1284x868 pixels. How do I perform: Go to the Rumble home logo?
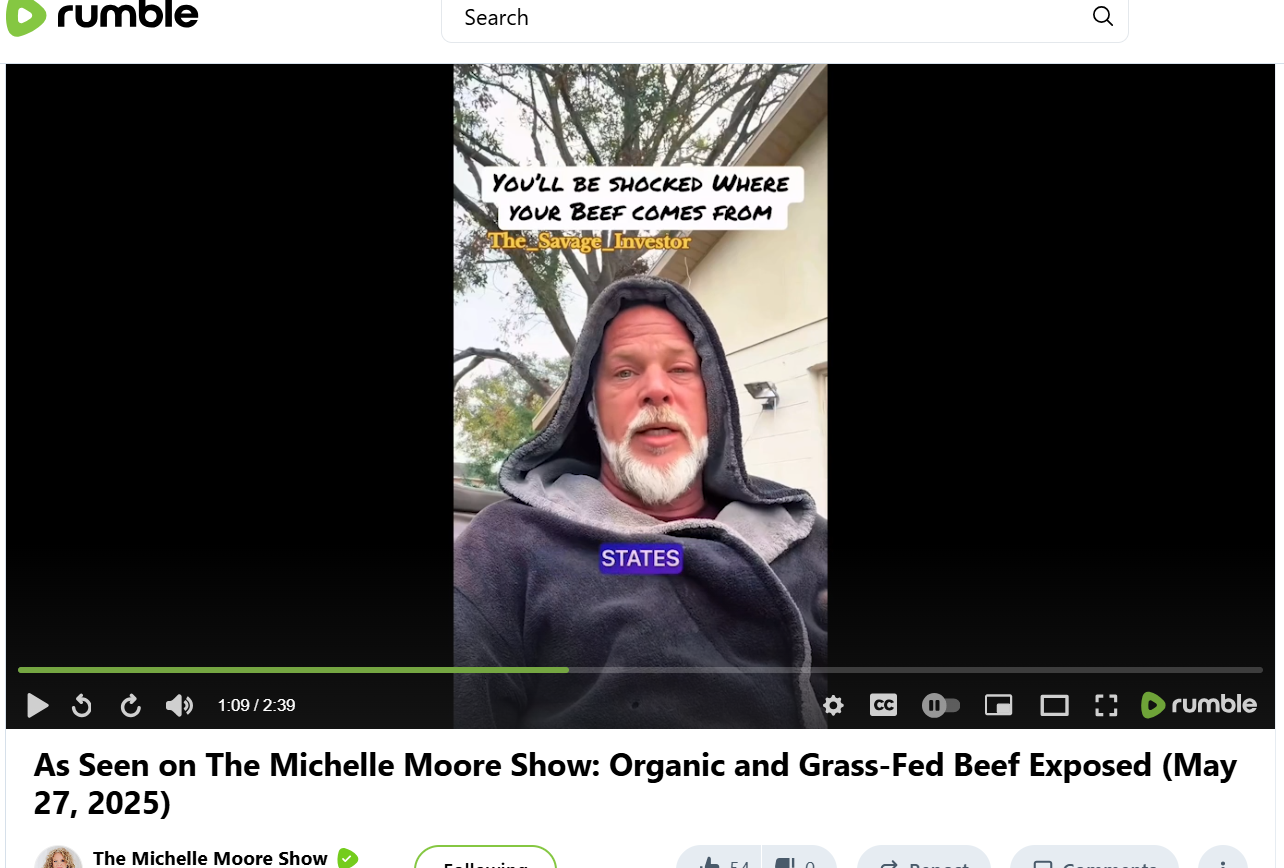[x=102, y=16]
